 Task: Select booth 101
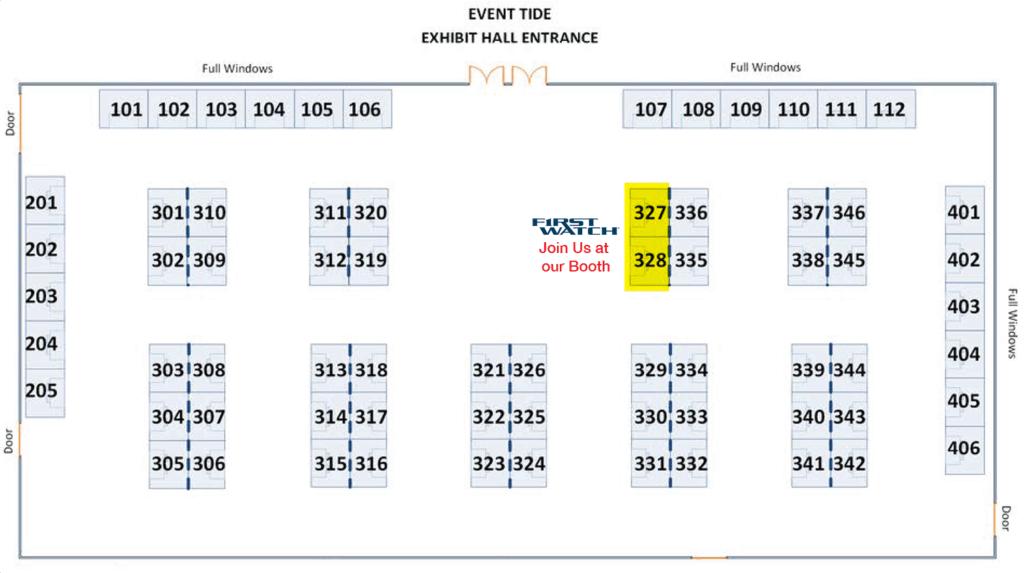pos(125,109)
